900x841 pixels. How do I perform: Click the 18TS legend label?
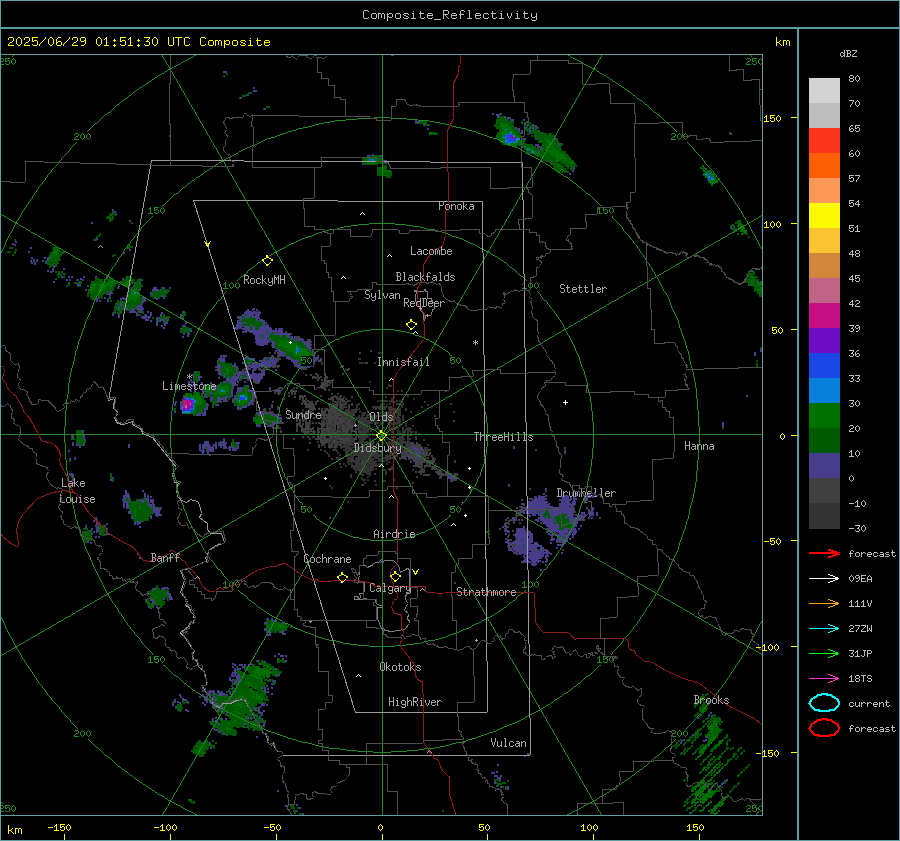[860, 679]
